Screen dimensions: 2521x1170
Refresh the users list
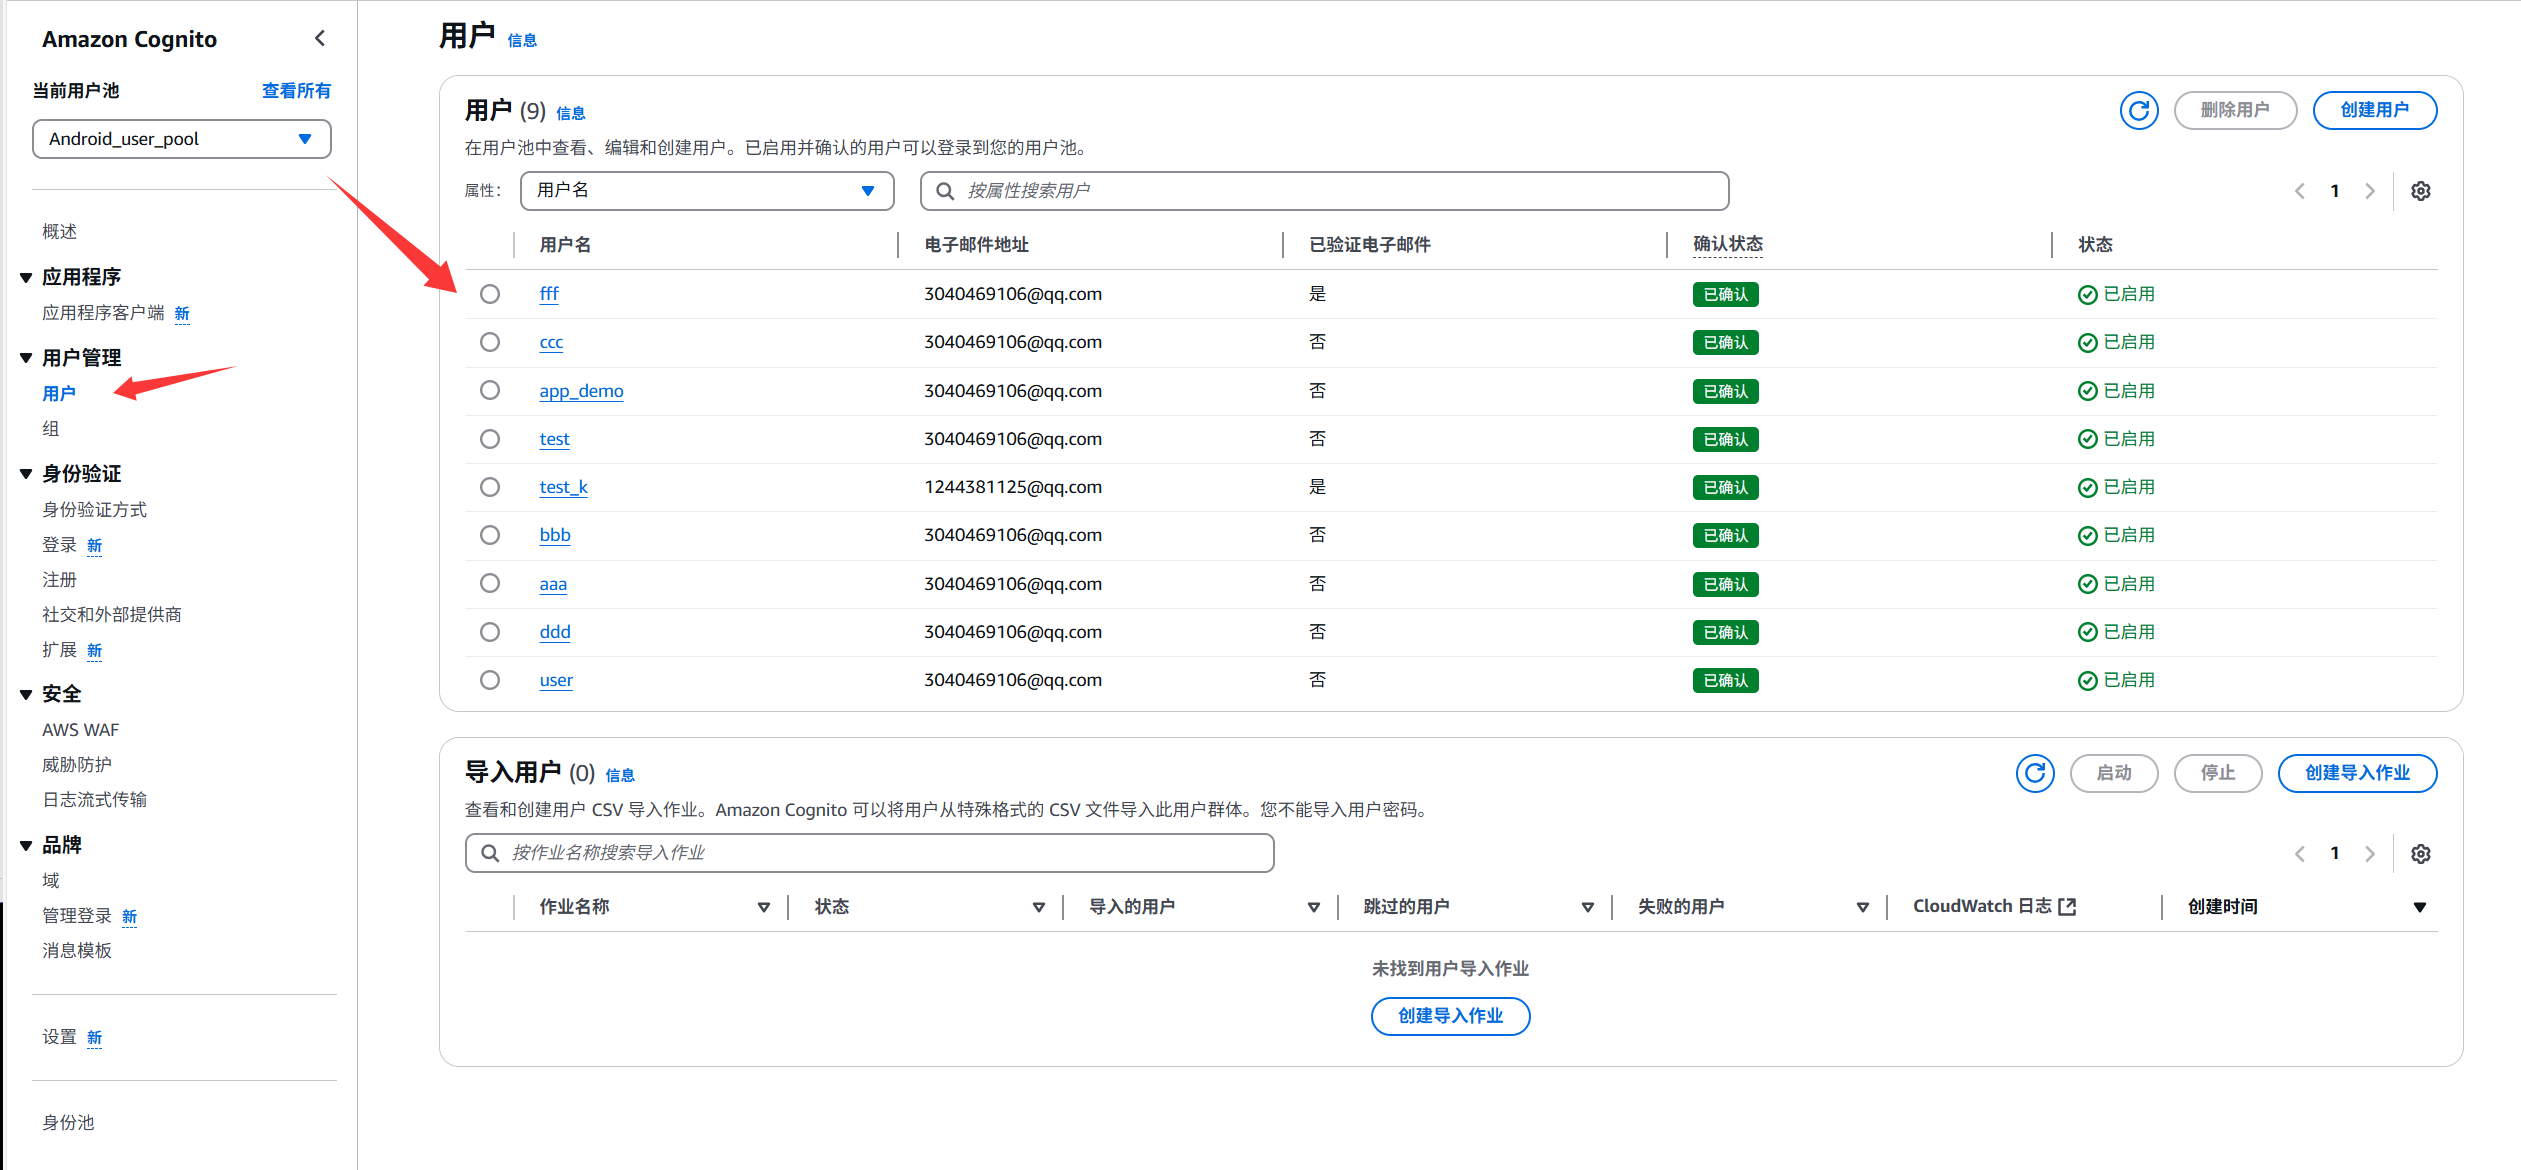coord(2138,110)
